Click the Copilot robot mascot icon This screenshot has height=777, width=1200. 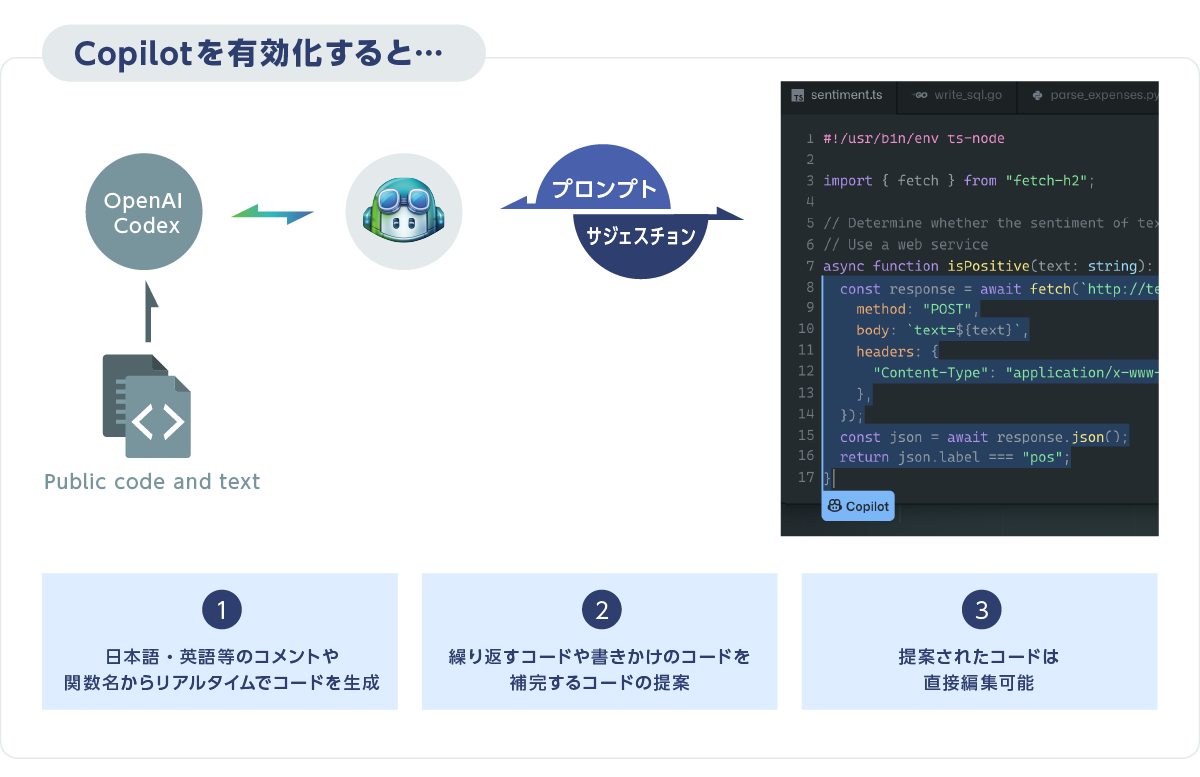click(x=404, y=211)
